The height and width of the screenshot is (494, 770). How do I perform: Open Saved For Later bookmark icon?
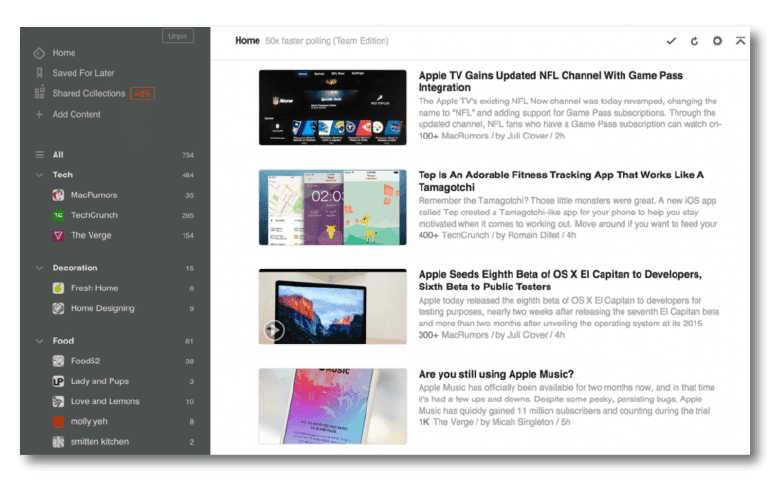(x=39, y=73)
